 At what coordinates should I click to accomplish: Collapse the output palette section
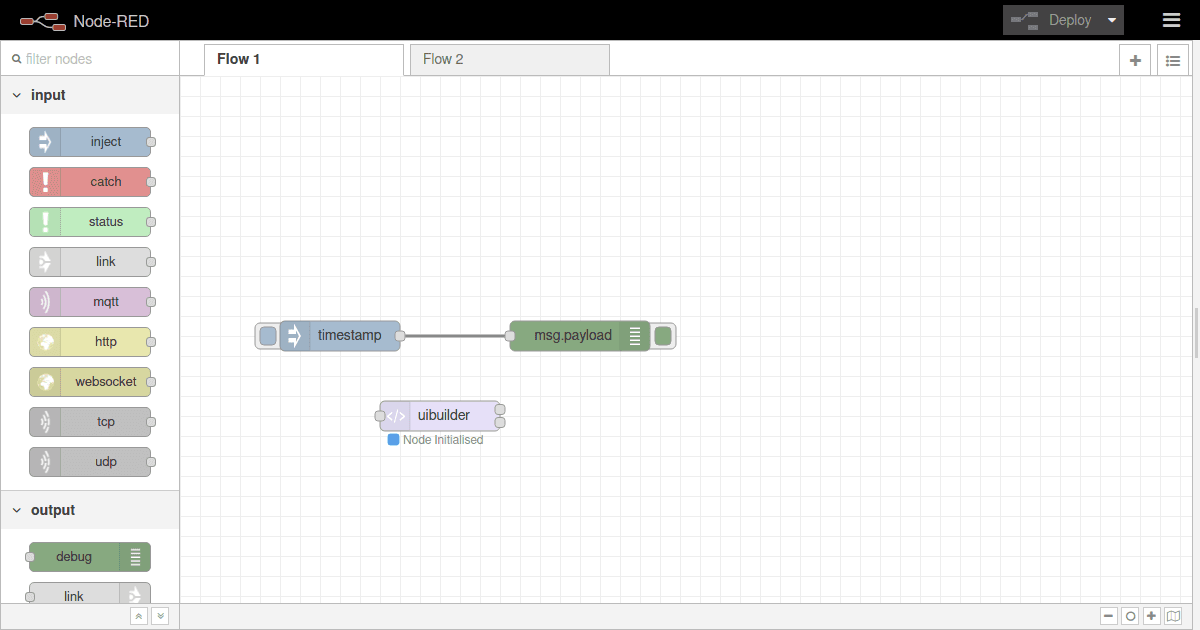point(16,509)
